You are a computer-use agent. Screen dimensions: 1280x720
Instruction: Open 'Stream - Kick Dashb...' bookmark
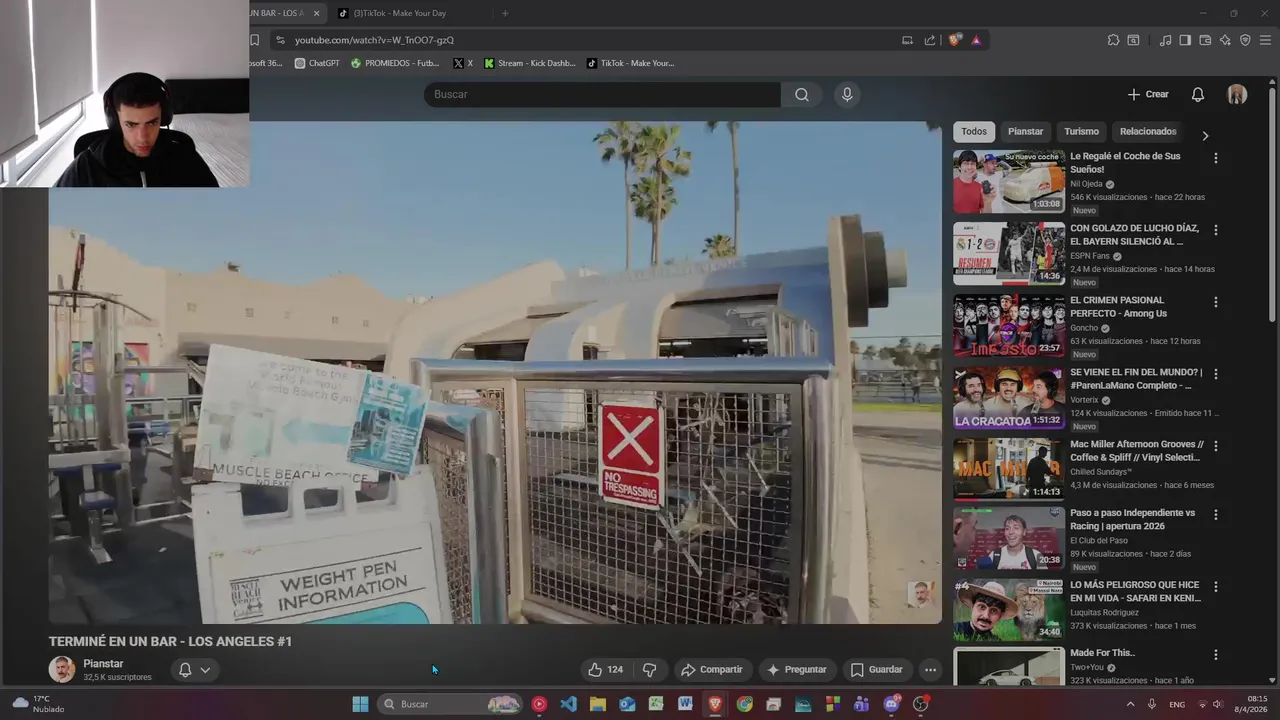tap(530, 63)
